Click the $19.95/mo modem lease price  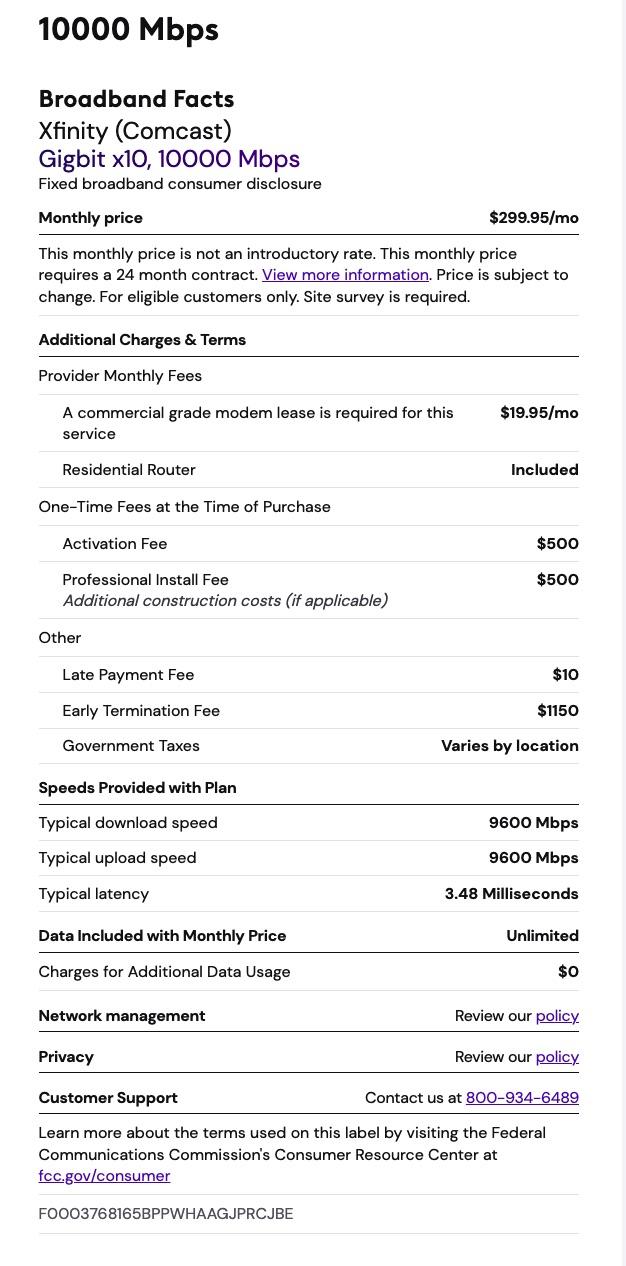tap(539, 413)
